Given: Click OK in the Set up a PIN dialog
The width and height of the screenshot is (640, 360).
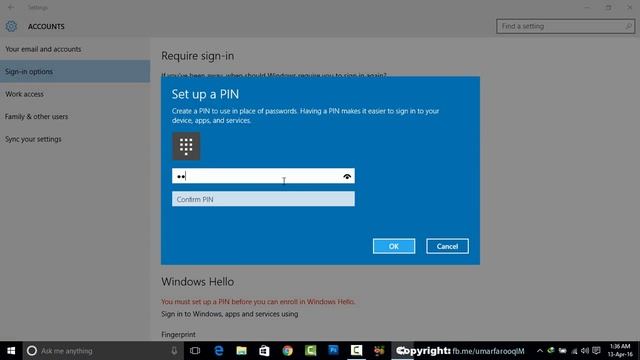Looking at the screenshot, I should [393, 246].
